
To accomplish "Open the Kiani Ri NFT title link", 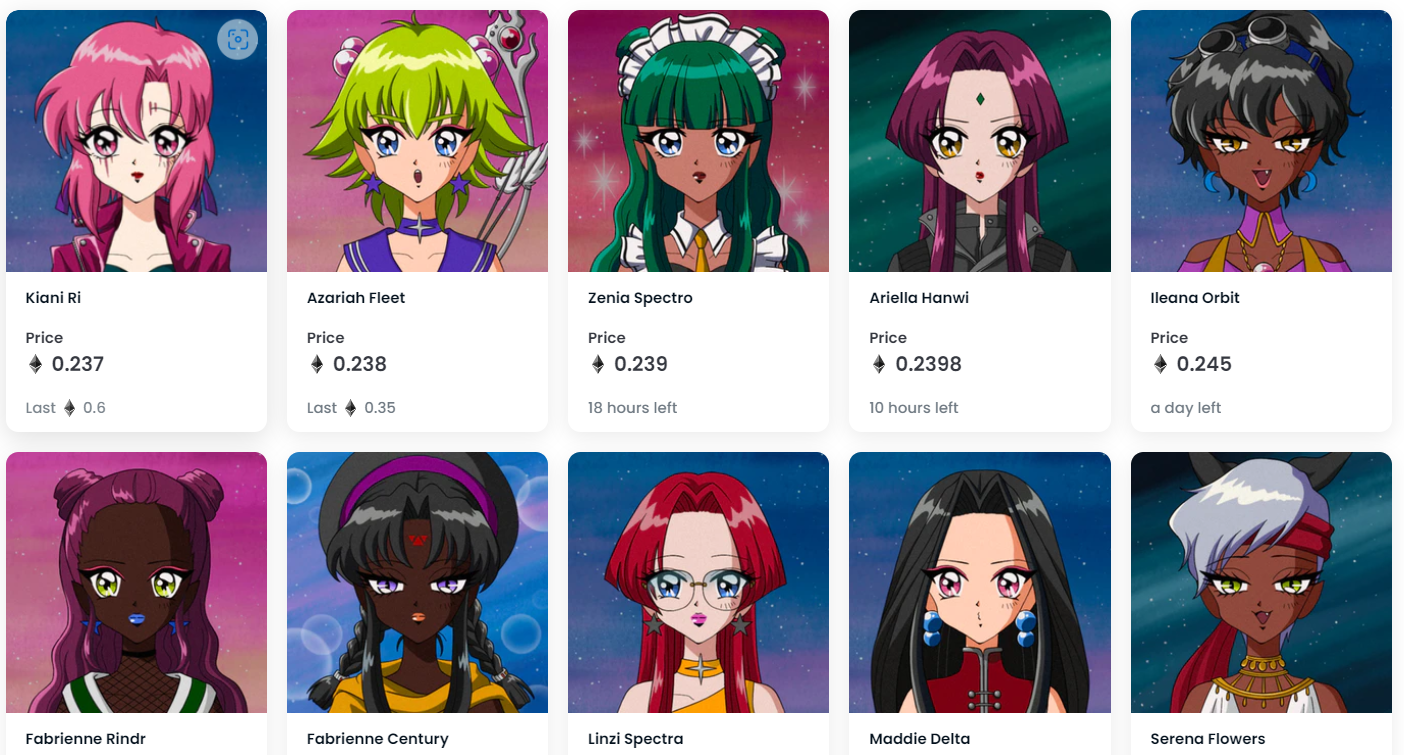I will click(53, 298).
